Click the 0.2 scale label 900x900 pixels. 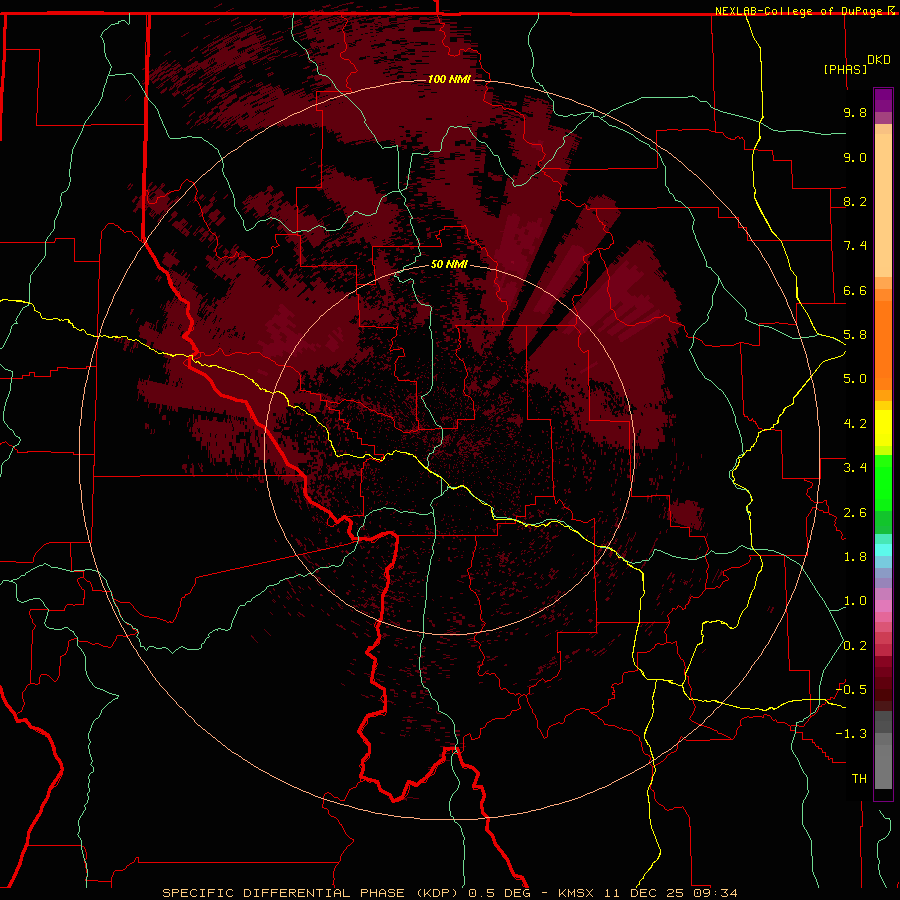(x=855, y=646)
